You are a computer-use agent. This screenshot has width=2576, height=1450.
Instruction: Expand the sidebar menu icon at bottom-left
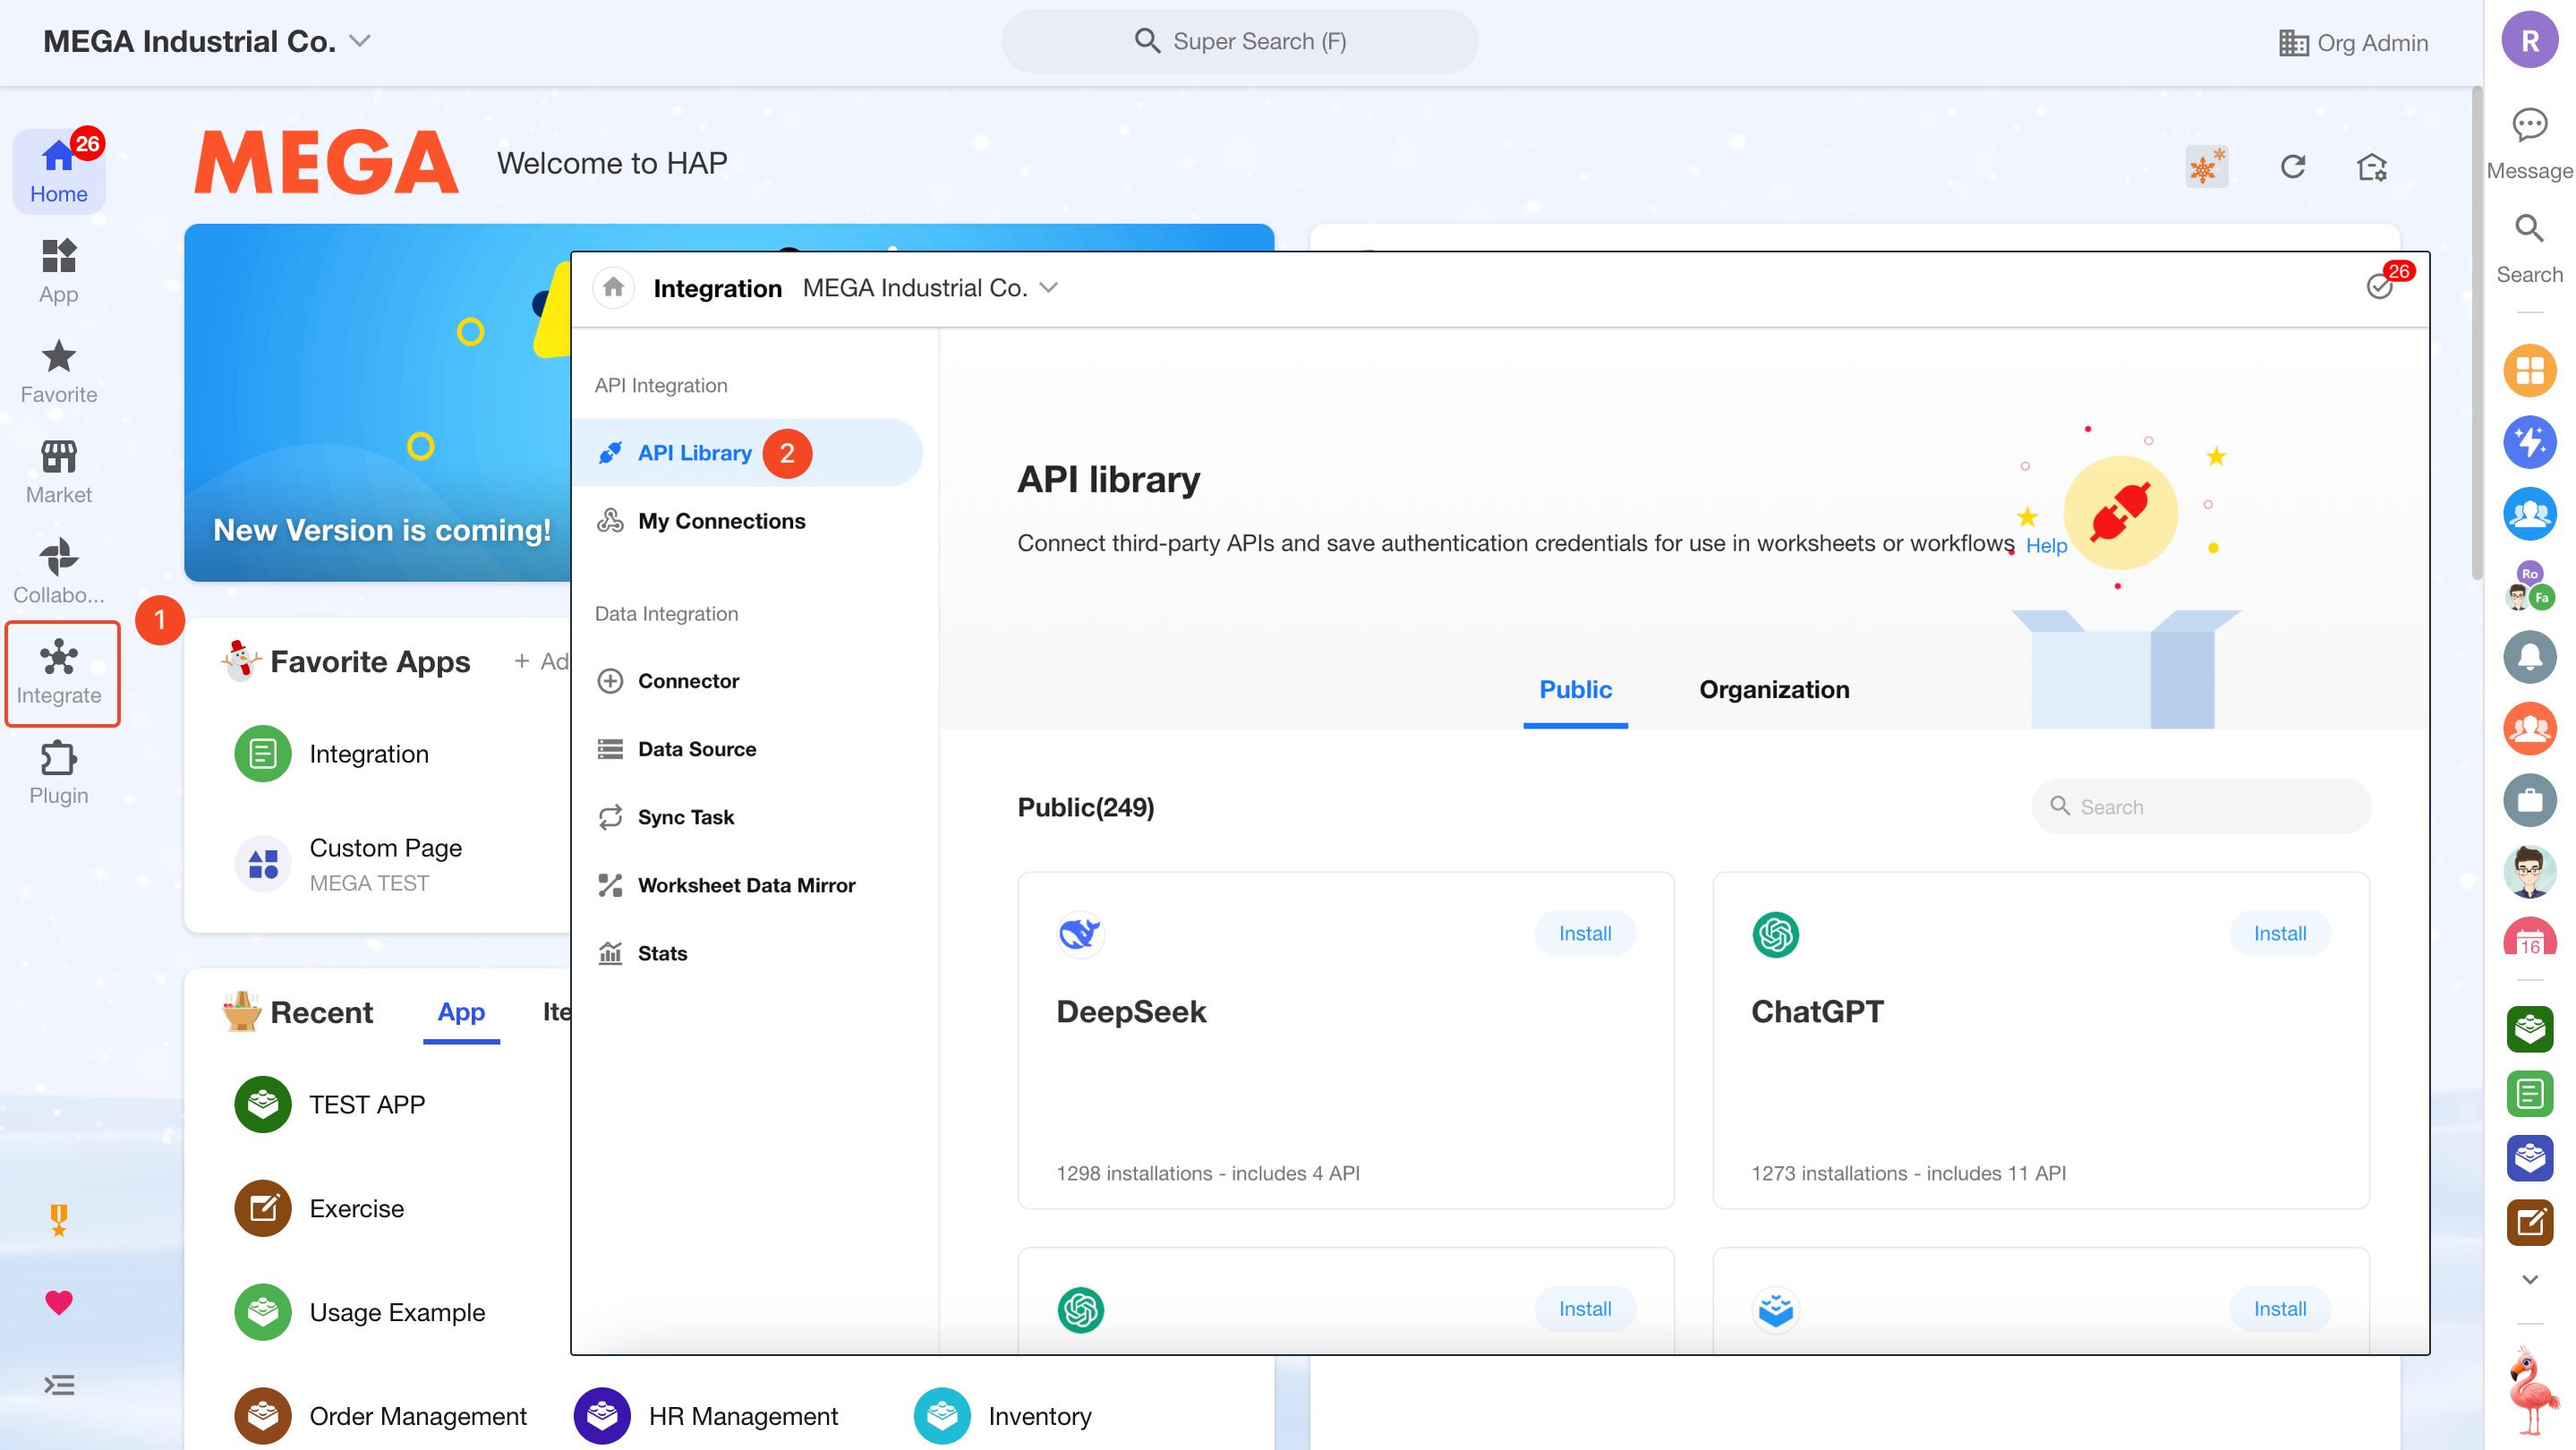[x=58, y=1385]
